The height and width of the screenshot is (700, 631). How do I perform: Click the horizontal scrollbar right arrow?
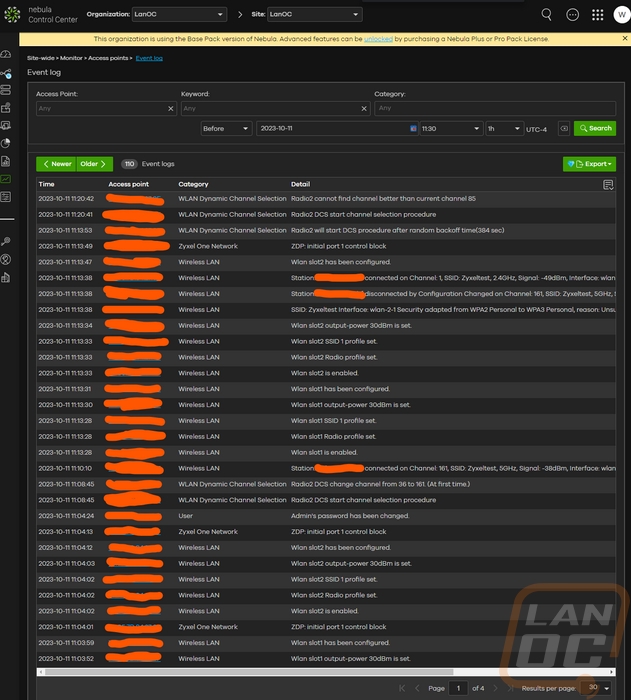(611, 672)
